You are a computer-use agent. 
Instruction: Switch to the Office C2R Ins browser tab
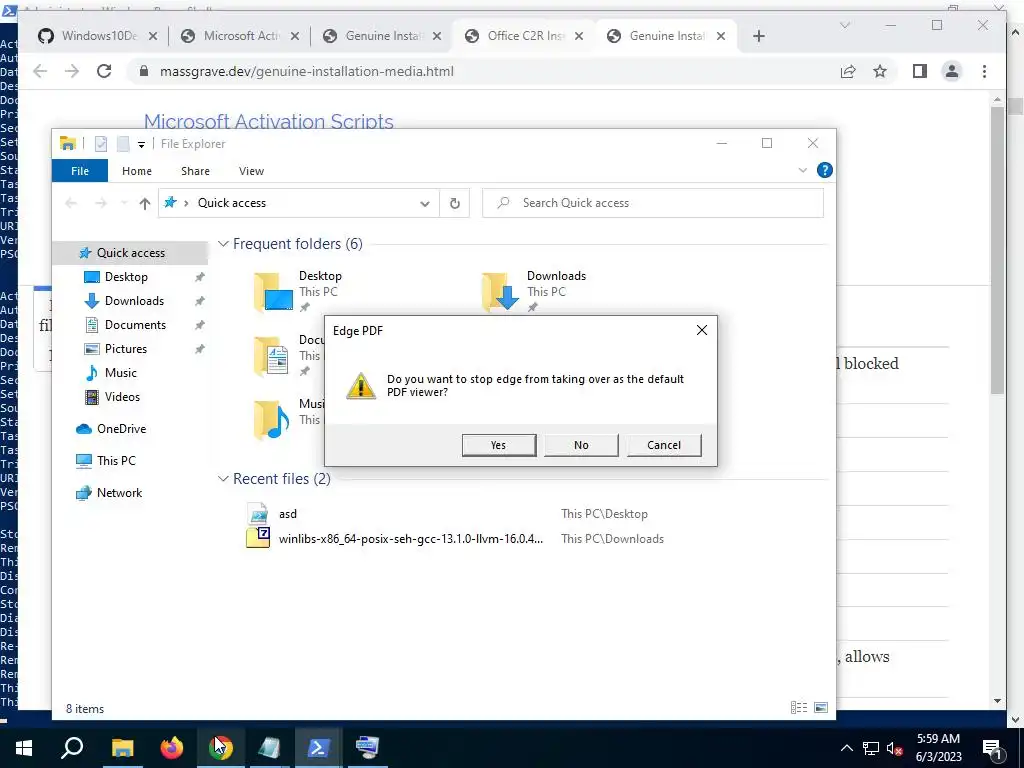[x=524, y=36]
